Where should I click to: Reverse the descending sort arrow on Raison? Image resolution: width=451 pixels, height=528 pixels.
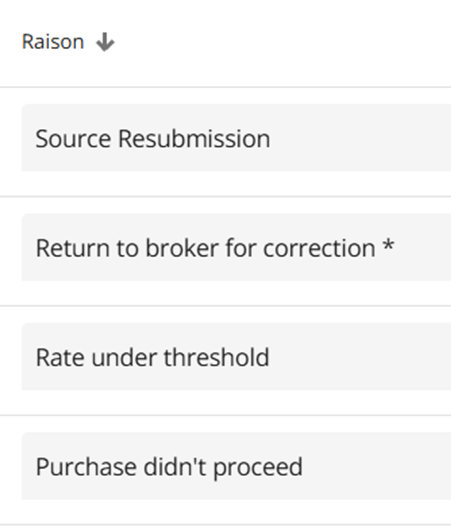tap(105, 42)
